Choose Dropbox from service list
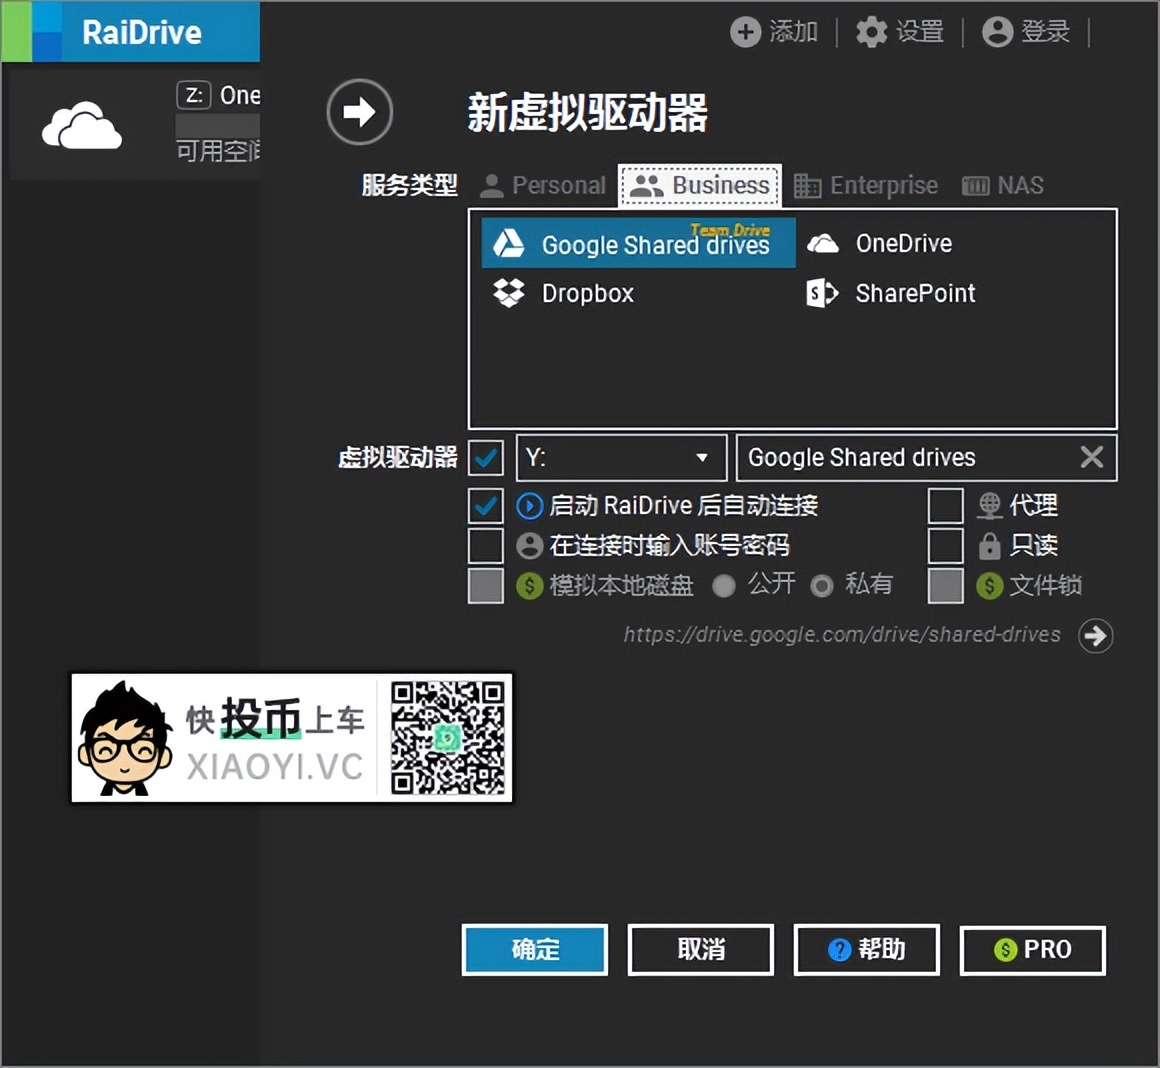Image resolution: width=1160 pixels, height=1068 pixels. tap(564, 294)
